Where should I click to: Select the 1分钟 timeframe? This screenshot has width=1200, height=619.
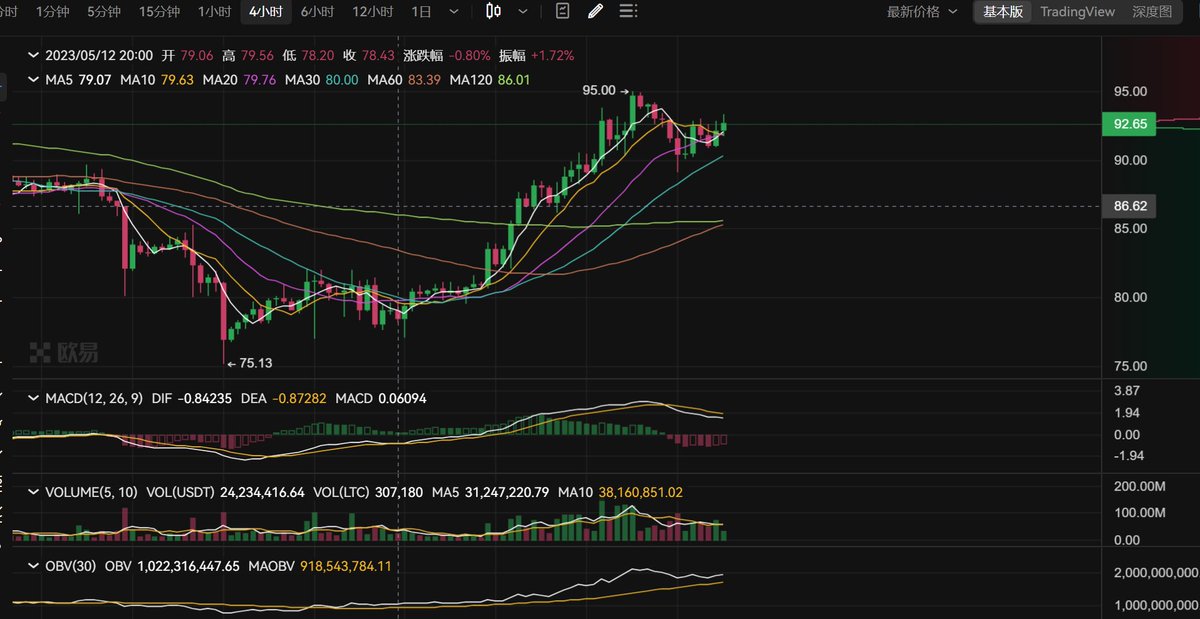(52, 12)
